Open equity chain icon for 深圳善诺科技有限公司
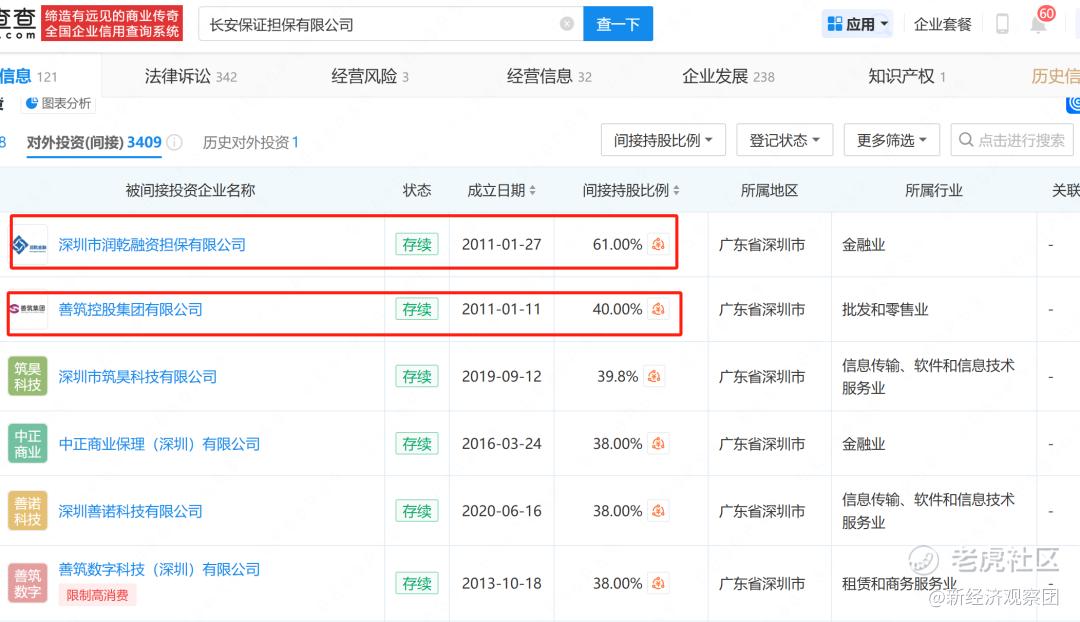The image size is (1080, 622). (658, 511)
